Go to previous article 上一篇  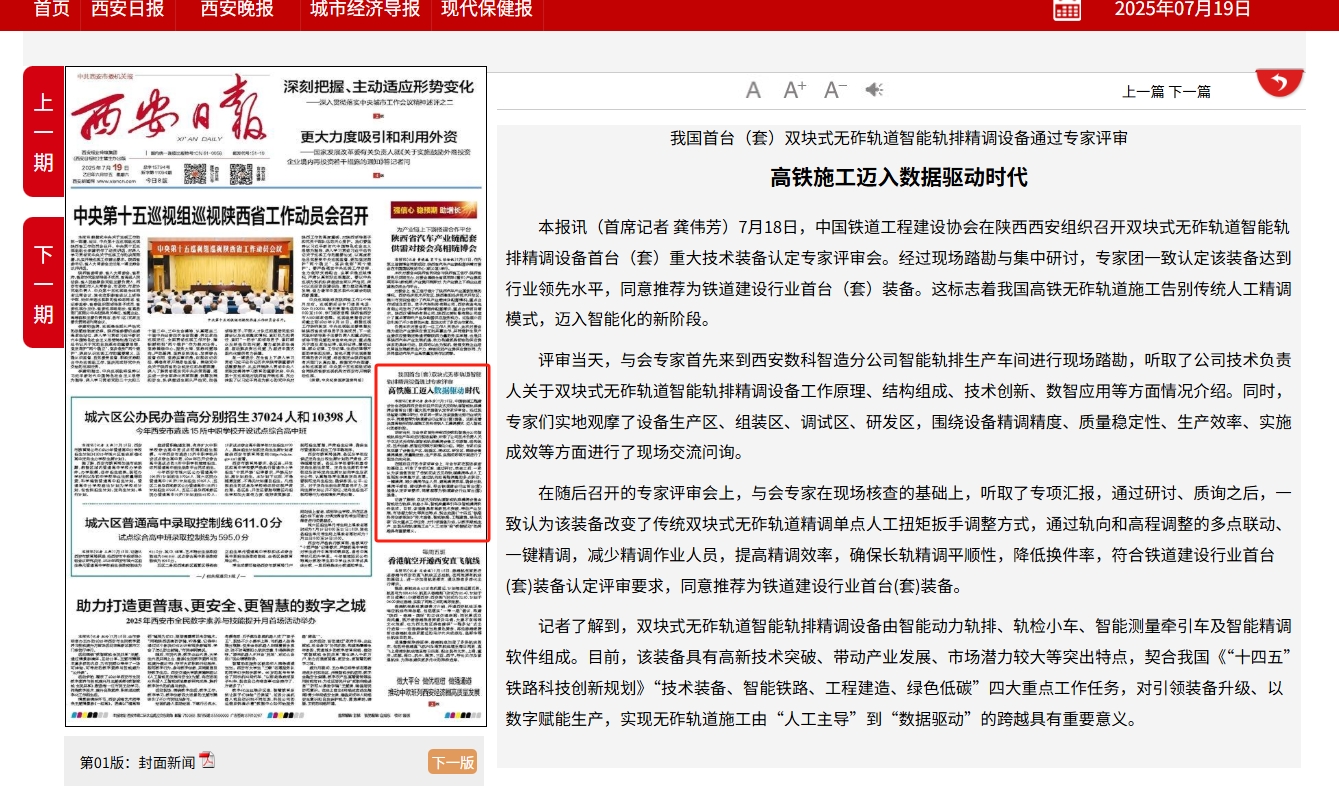1143,91
